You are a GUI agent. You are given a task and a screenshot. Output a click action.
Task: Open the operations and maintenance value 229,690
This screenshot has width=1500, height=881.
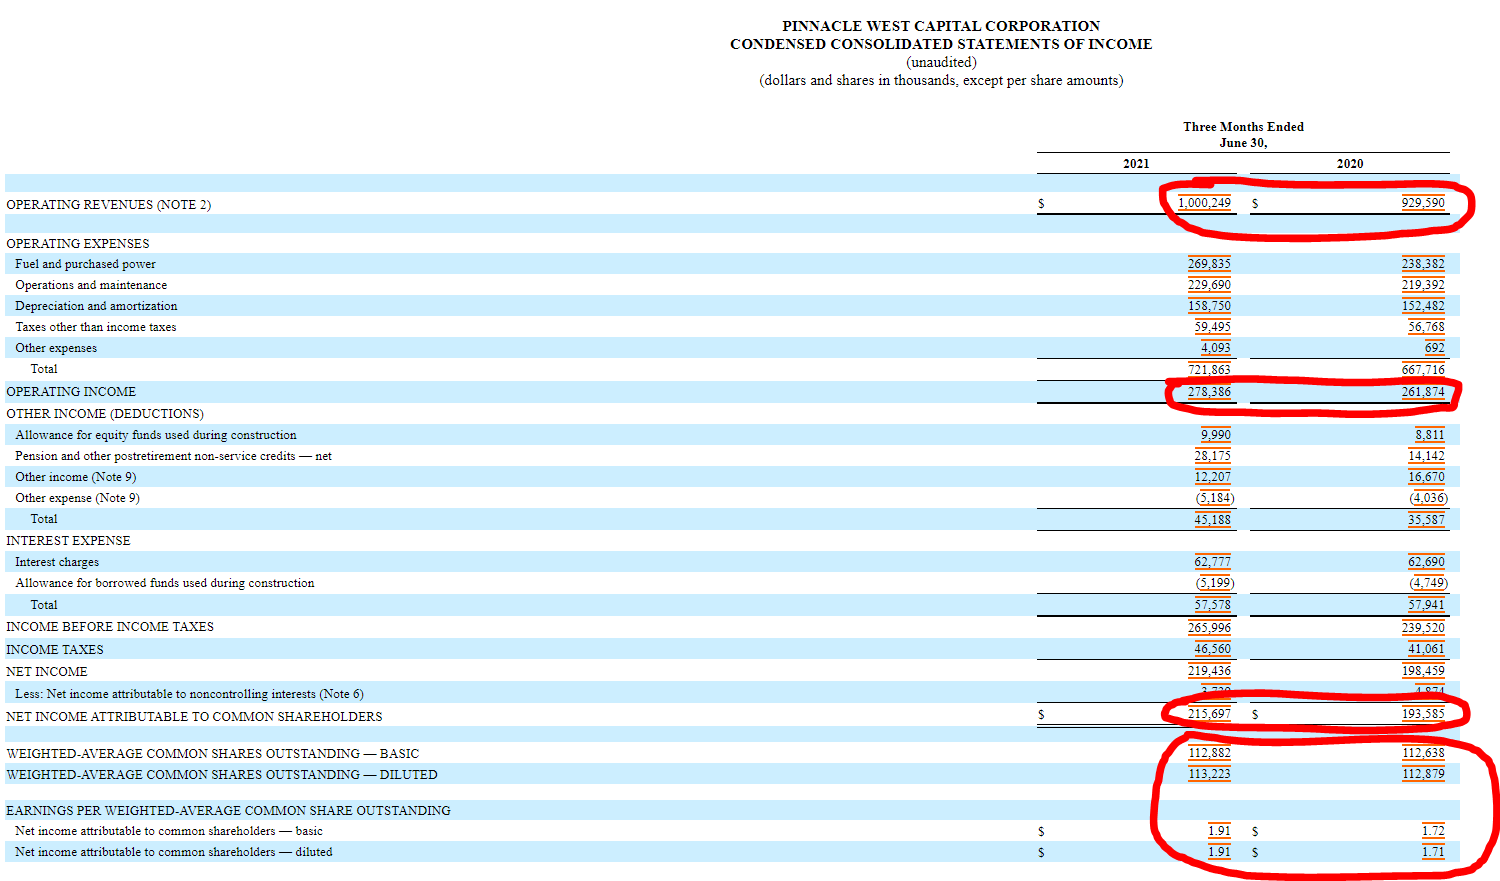tap(1209, 285)
